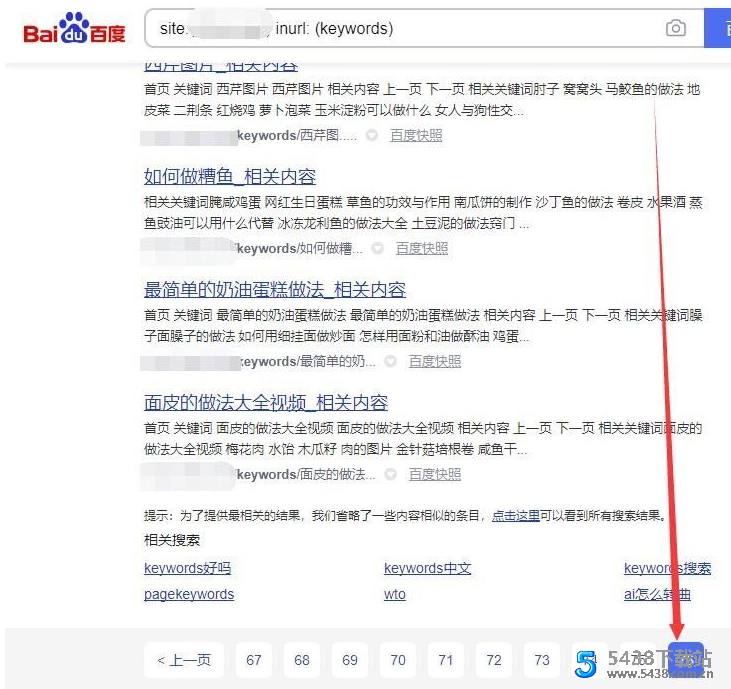The image size is (731, 689).
Task: Click the Baidu logo
Action: [75, 28]
